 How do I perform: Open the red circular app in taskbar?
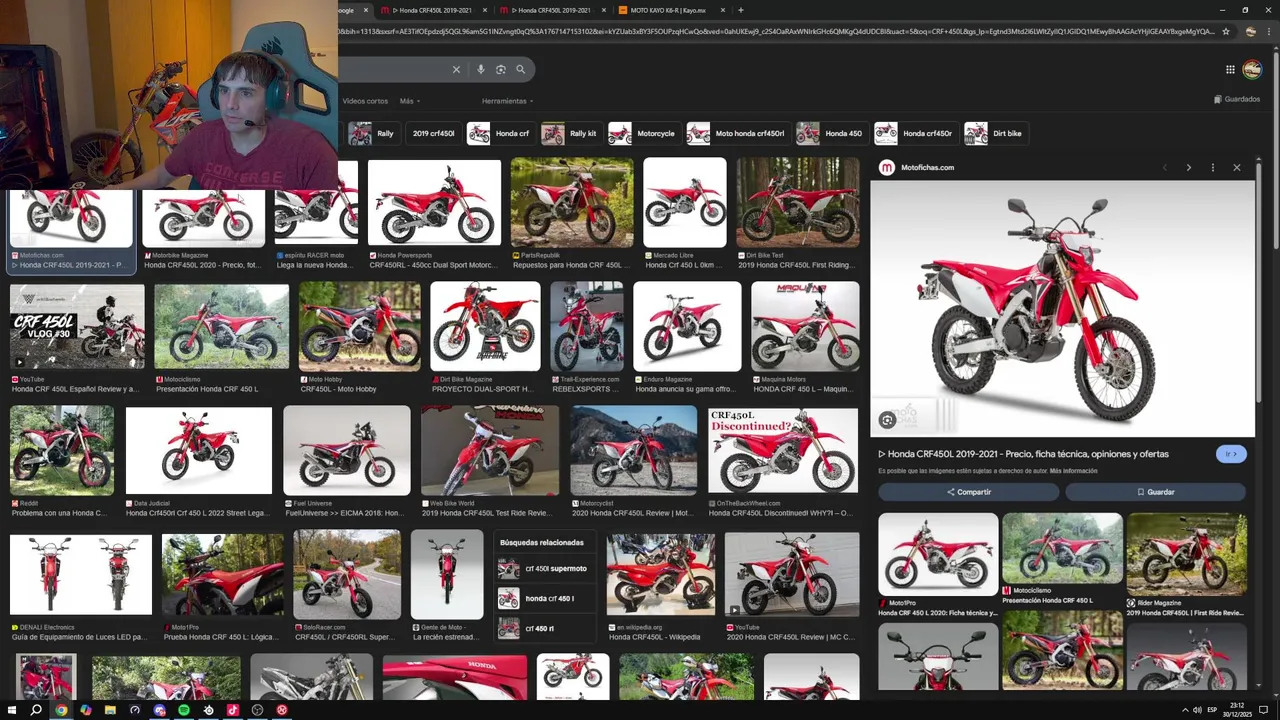click(x=282, y=710)
